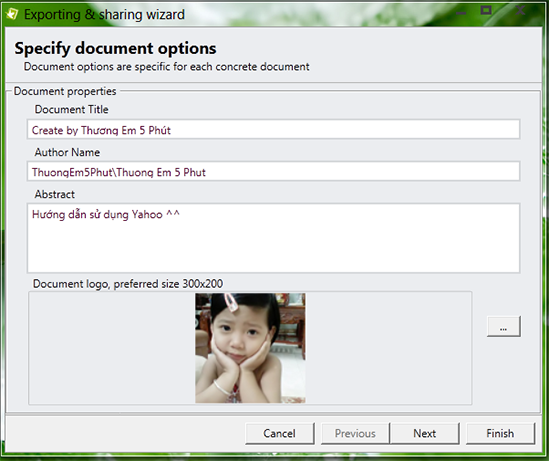Click the Exporting & sharing wizard title text
Screen dimensions: 549x461
(x=104, y=15)
